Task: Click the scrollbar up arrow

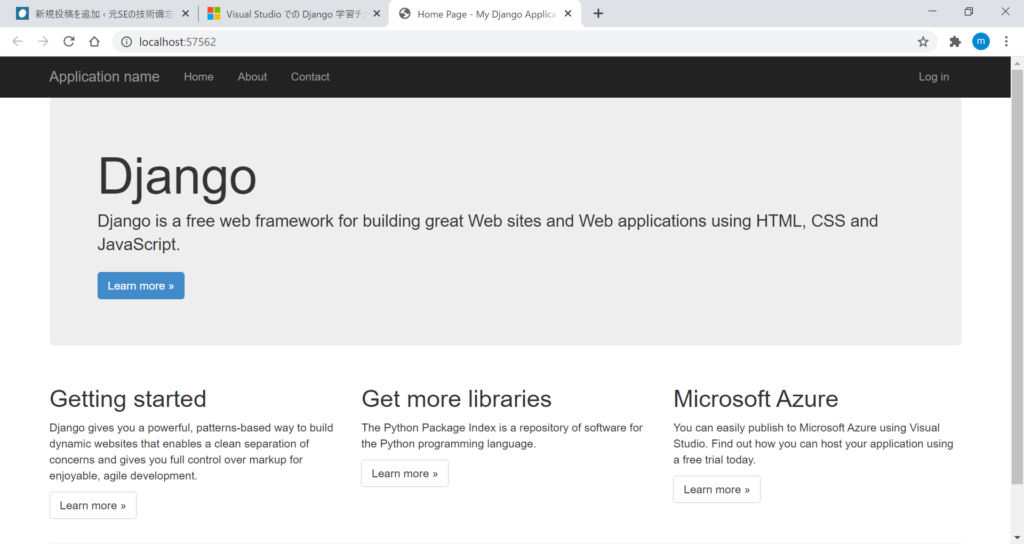Action: tap(1017, 63)
